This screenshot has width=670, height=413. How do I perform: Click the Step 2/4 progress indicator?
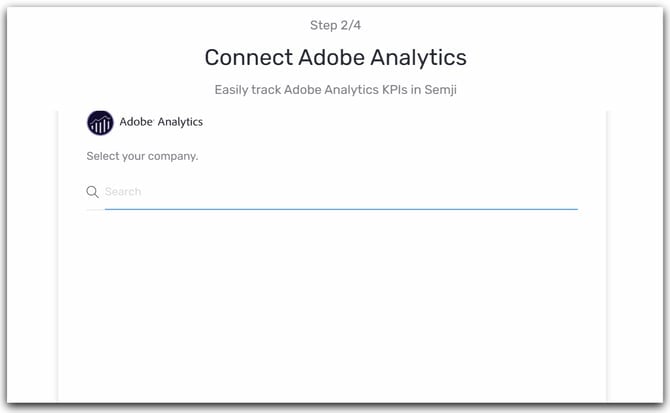pos(335,25)
